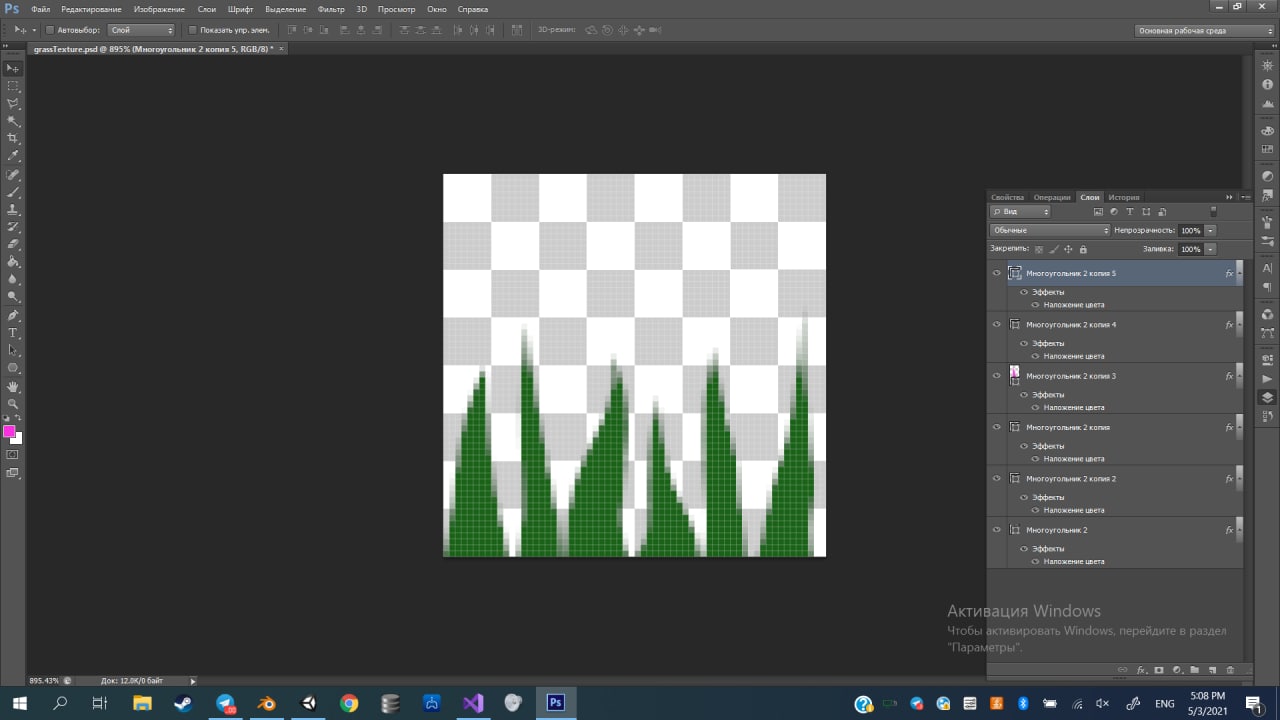Select the History Brush tool

coord(13,227)
